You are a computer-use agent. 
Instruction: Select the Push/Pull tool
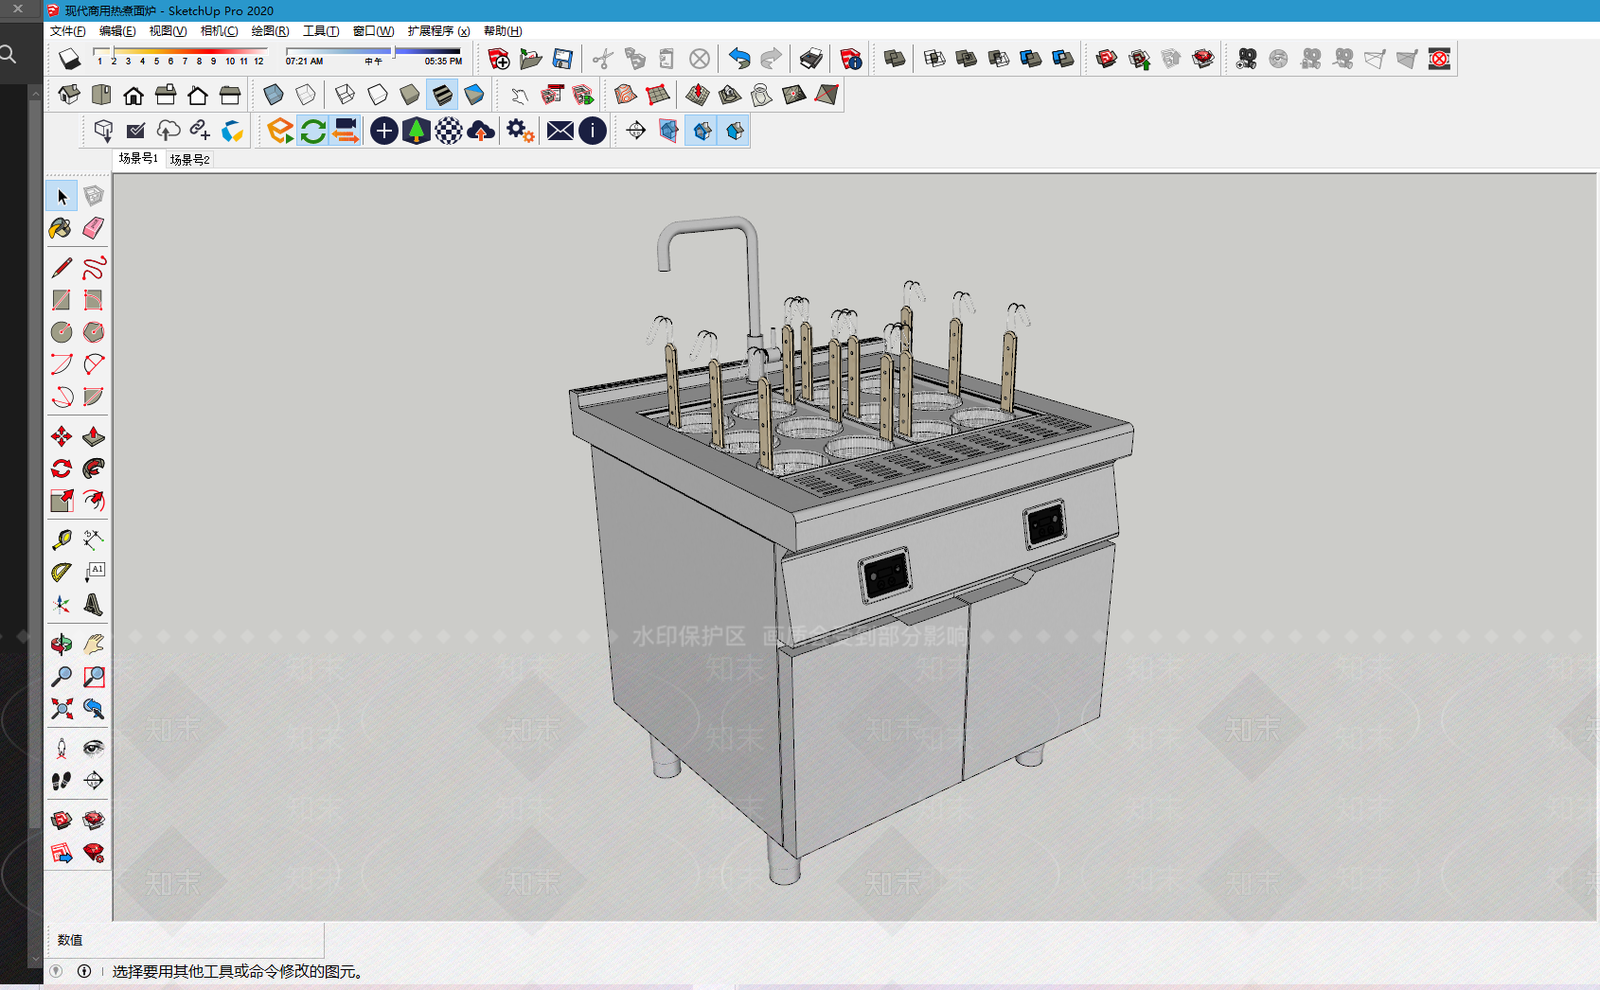pyautogui.click(x=93, y=436)
